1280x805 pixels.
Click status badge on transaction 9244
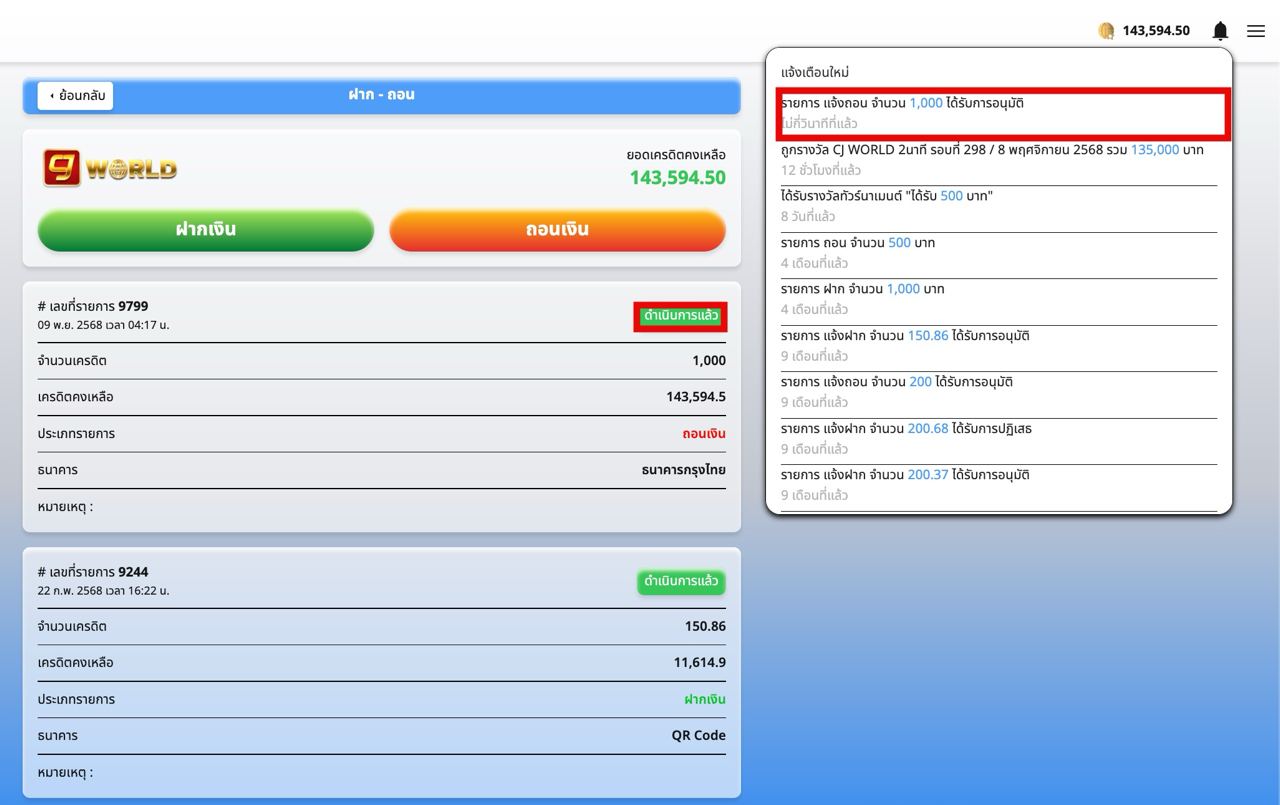pyautogui.click(x=681, y=582)
